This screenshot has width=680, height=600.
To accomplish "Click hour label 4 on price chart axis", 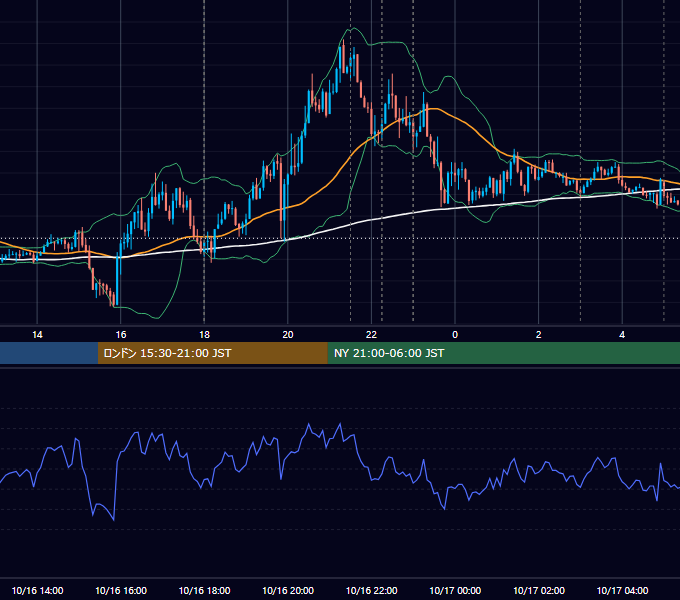I will [622, 335].
